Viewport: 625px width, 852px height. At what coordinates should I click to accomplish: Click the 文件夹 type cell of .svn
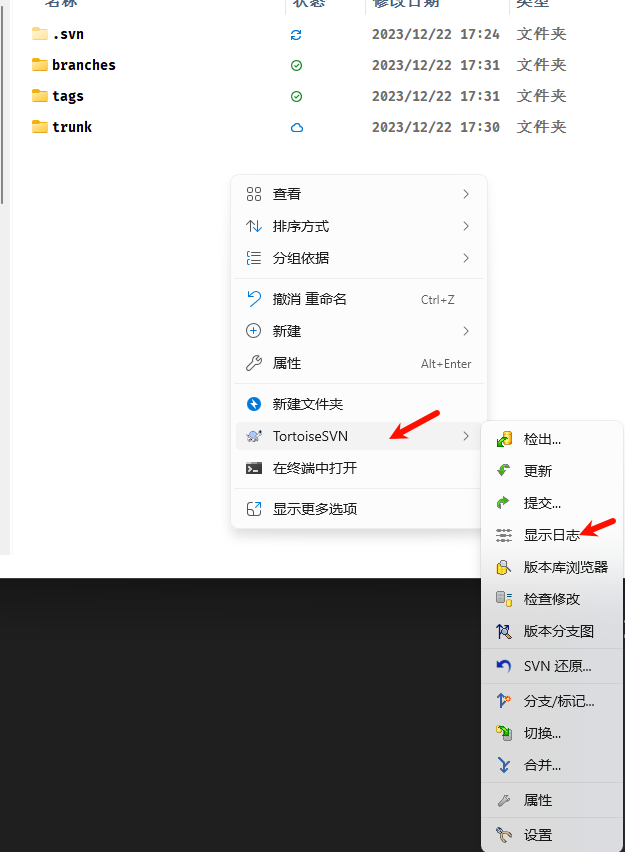click(541, 34)
